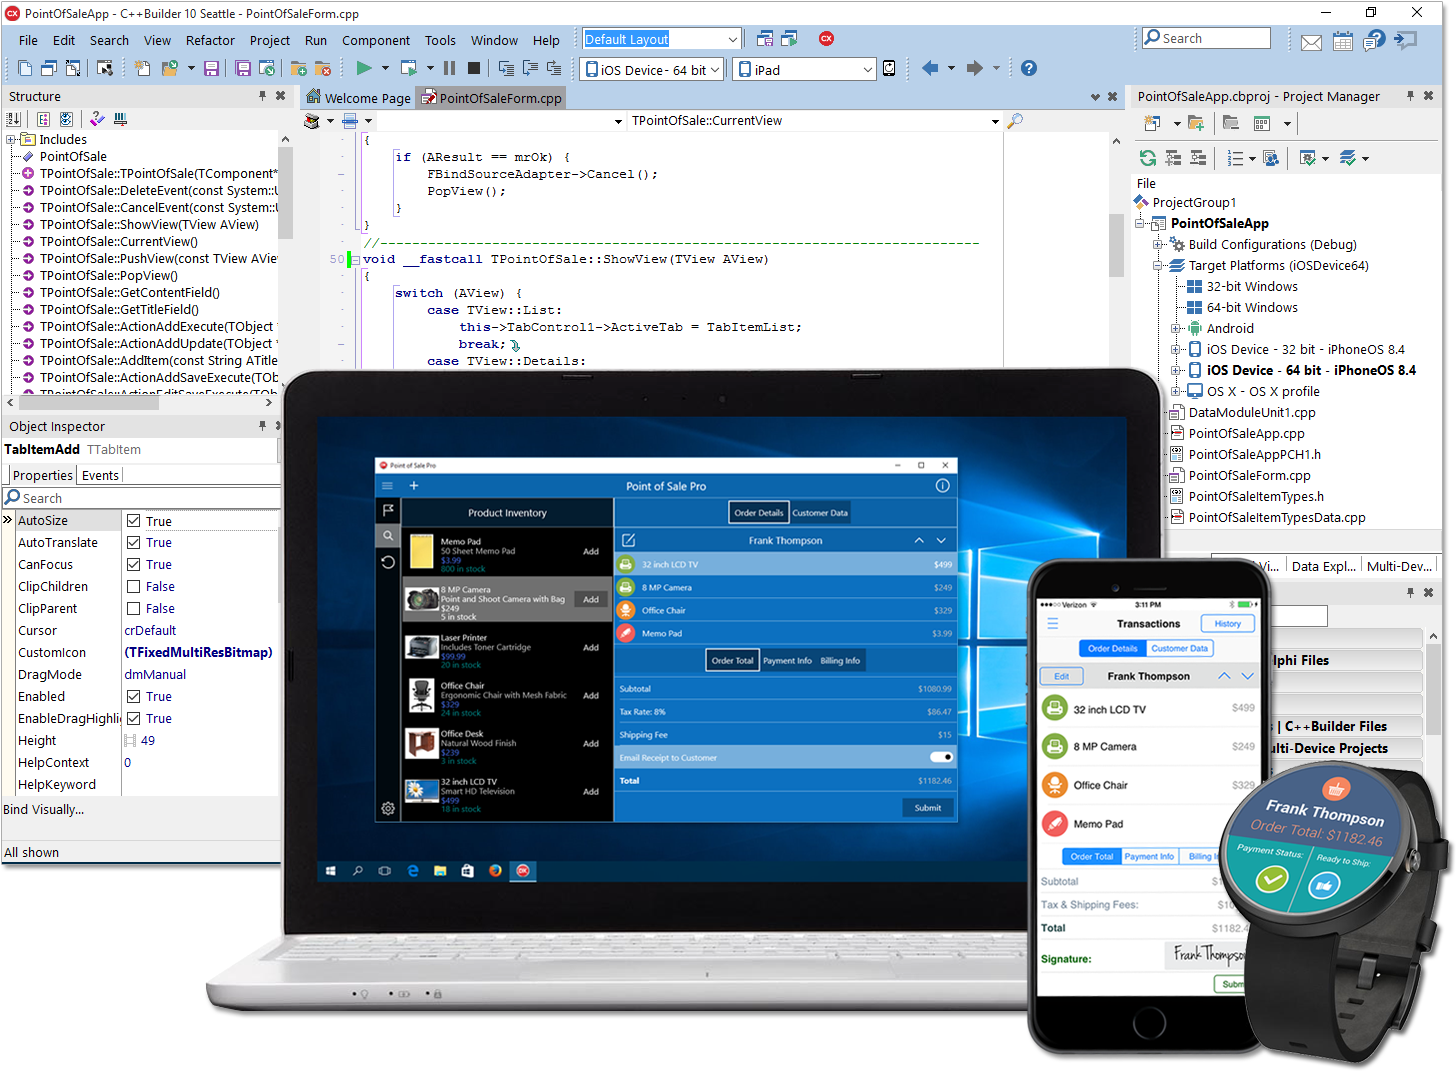Toggle the AutoSize True checkbox
The image size is (1456, 1071).
133,521
